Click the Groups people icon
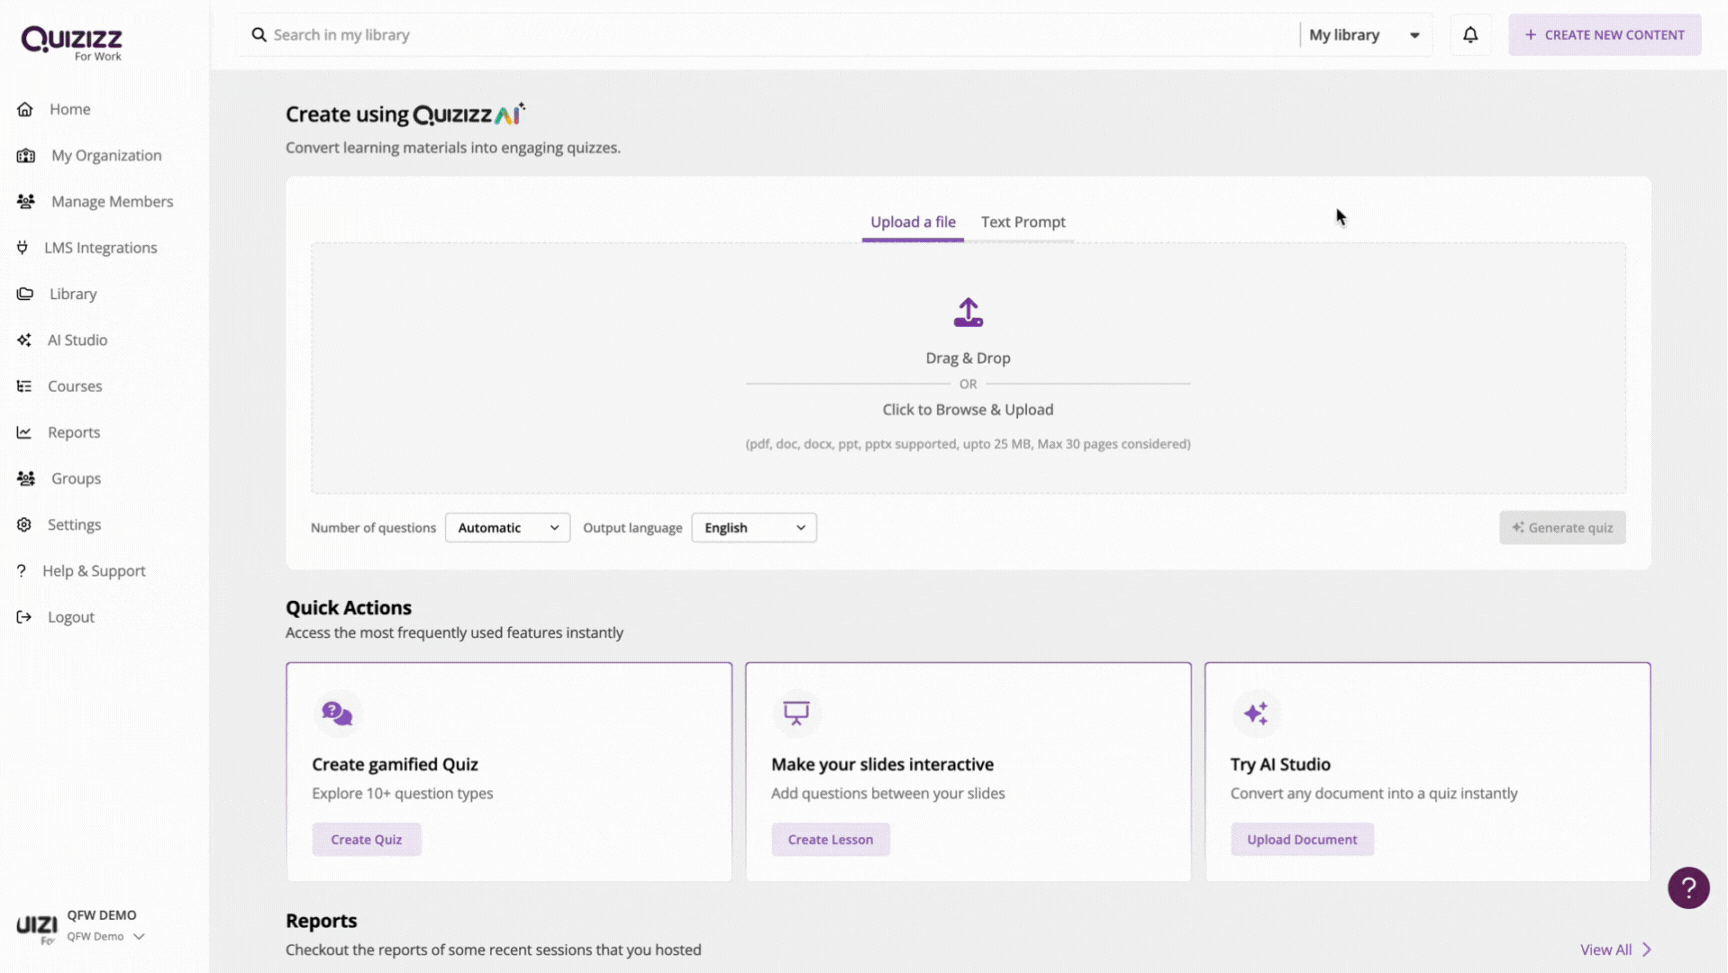Viewport: 1728px width, 973px height. pyautogui.click(x=26, y=478)
